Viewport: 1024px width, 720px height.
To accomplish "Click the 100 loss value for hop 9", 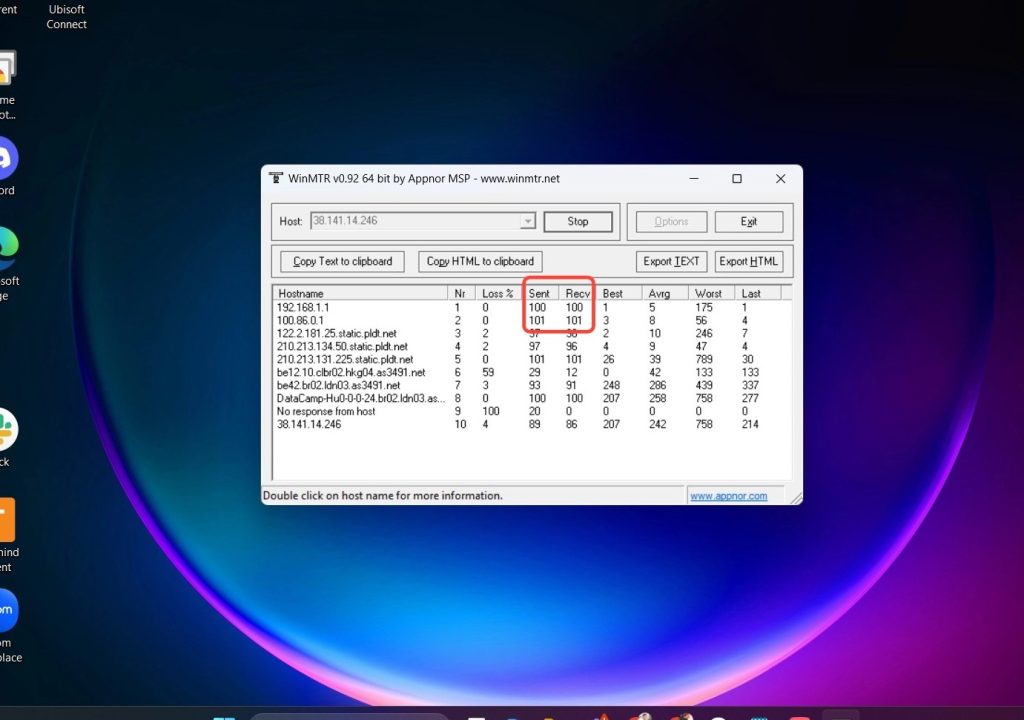I will (490, 411).
